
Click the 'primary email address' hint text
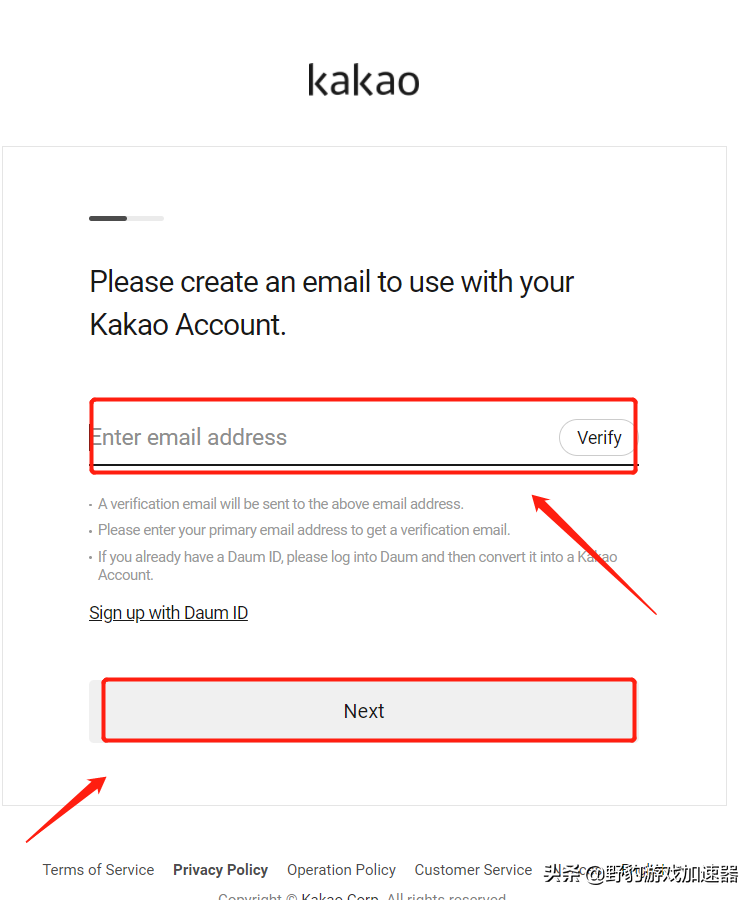click(x=303, y=530)
